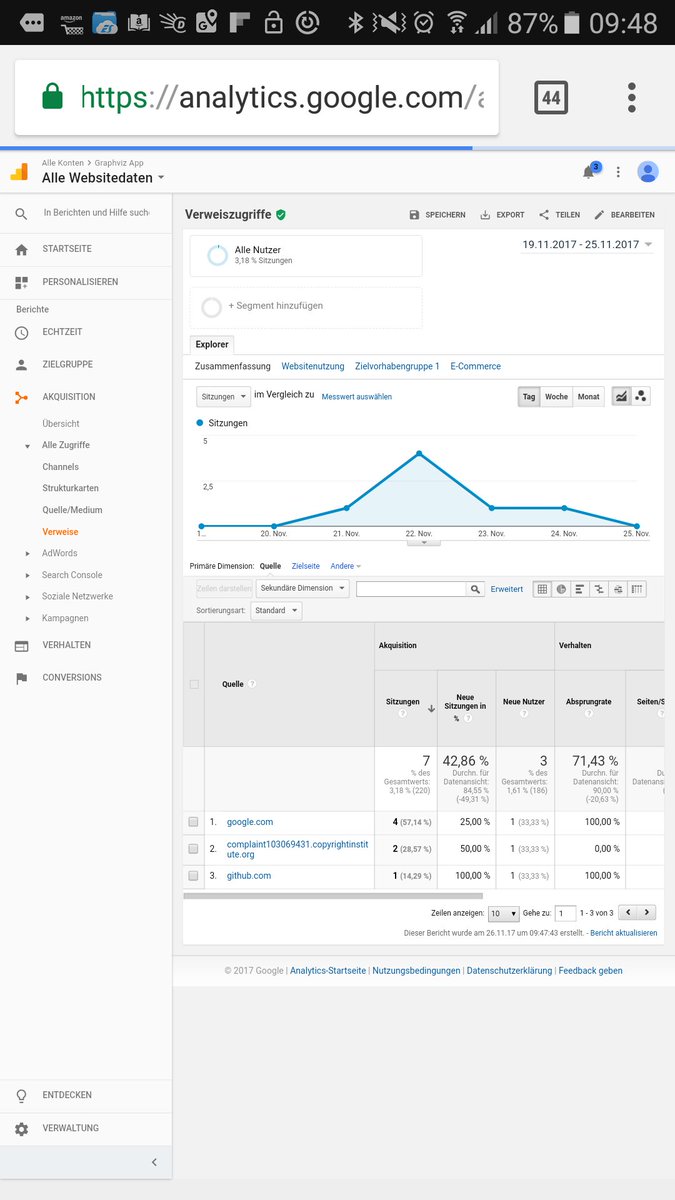
Task: Click the Speichern button
Action: click(437, 215)
